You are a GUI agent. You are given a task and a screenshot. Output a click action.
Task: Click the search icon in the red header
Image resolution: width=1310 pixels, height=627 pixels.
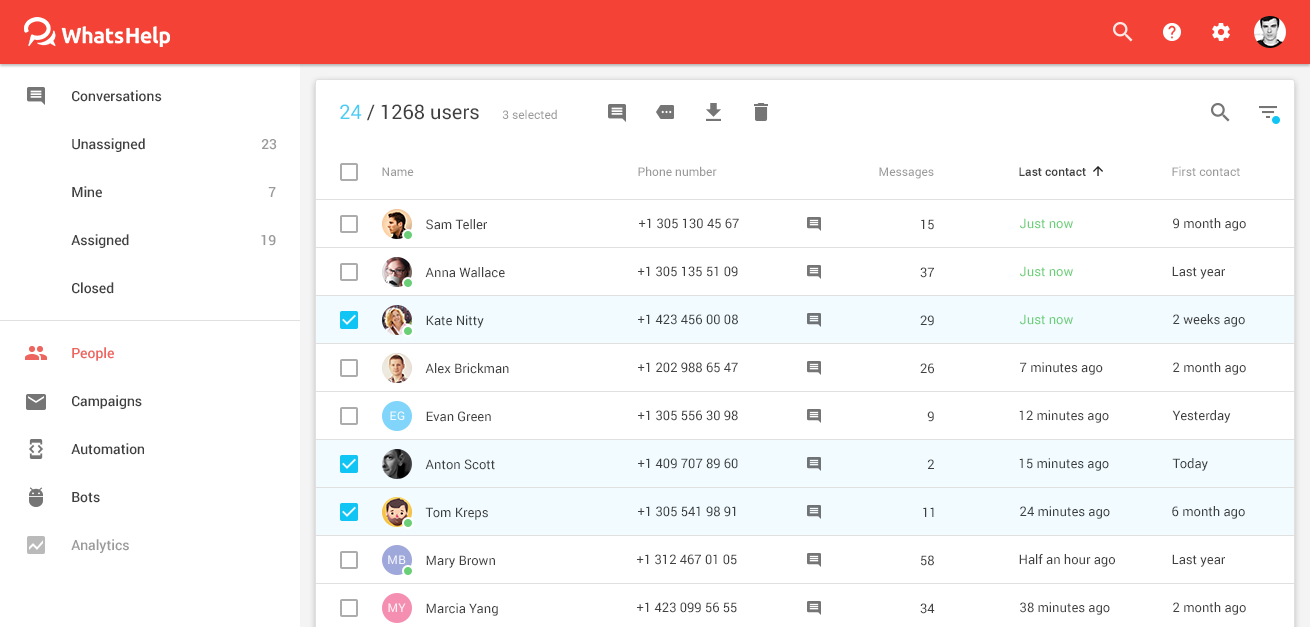(1123, 32)
